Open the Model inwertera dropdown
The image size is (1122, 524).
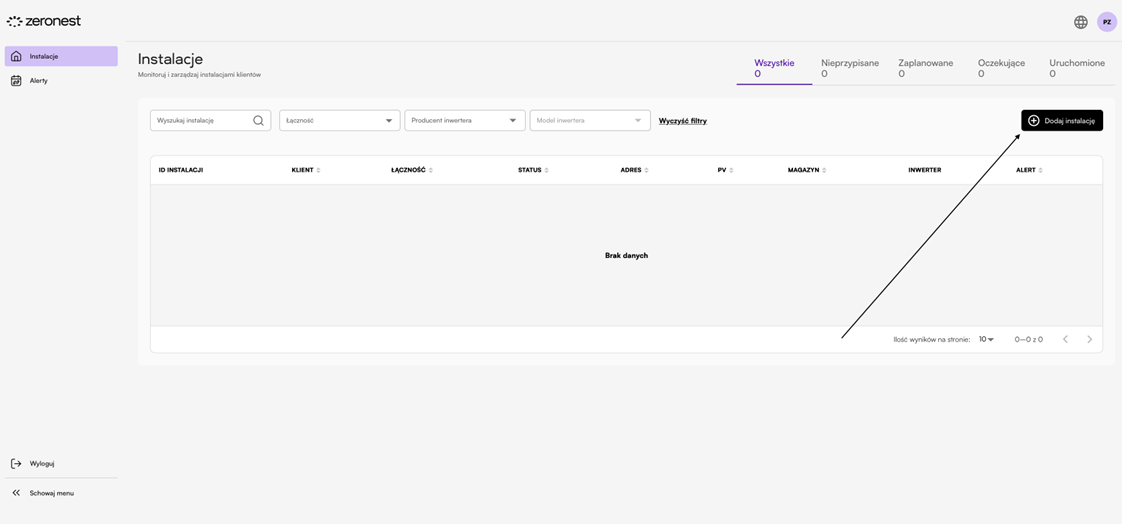589,121
